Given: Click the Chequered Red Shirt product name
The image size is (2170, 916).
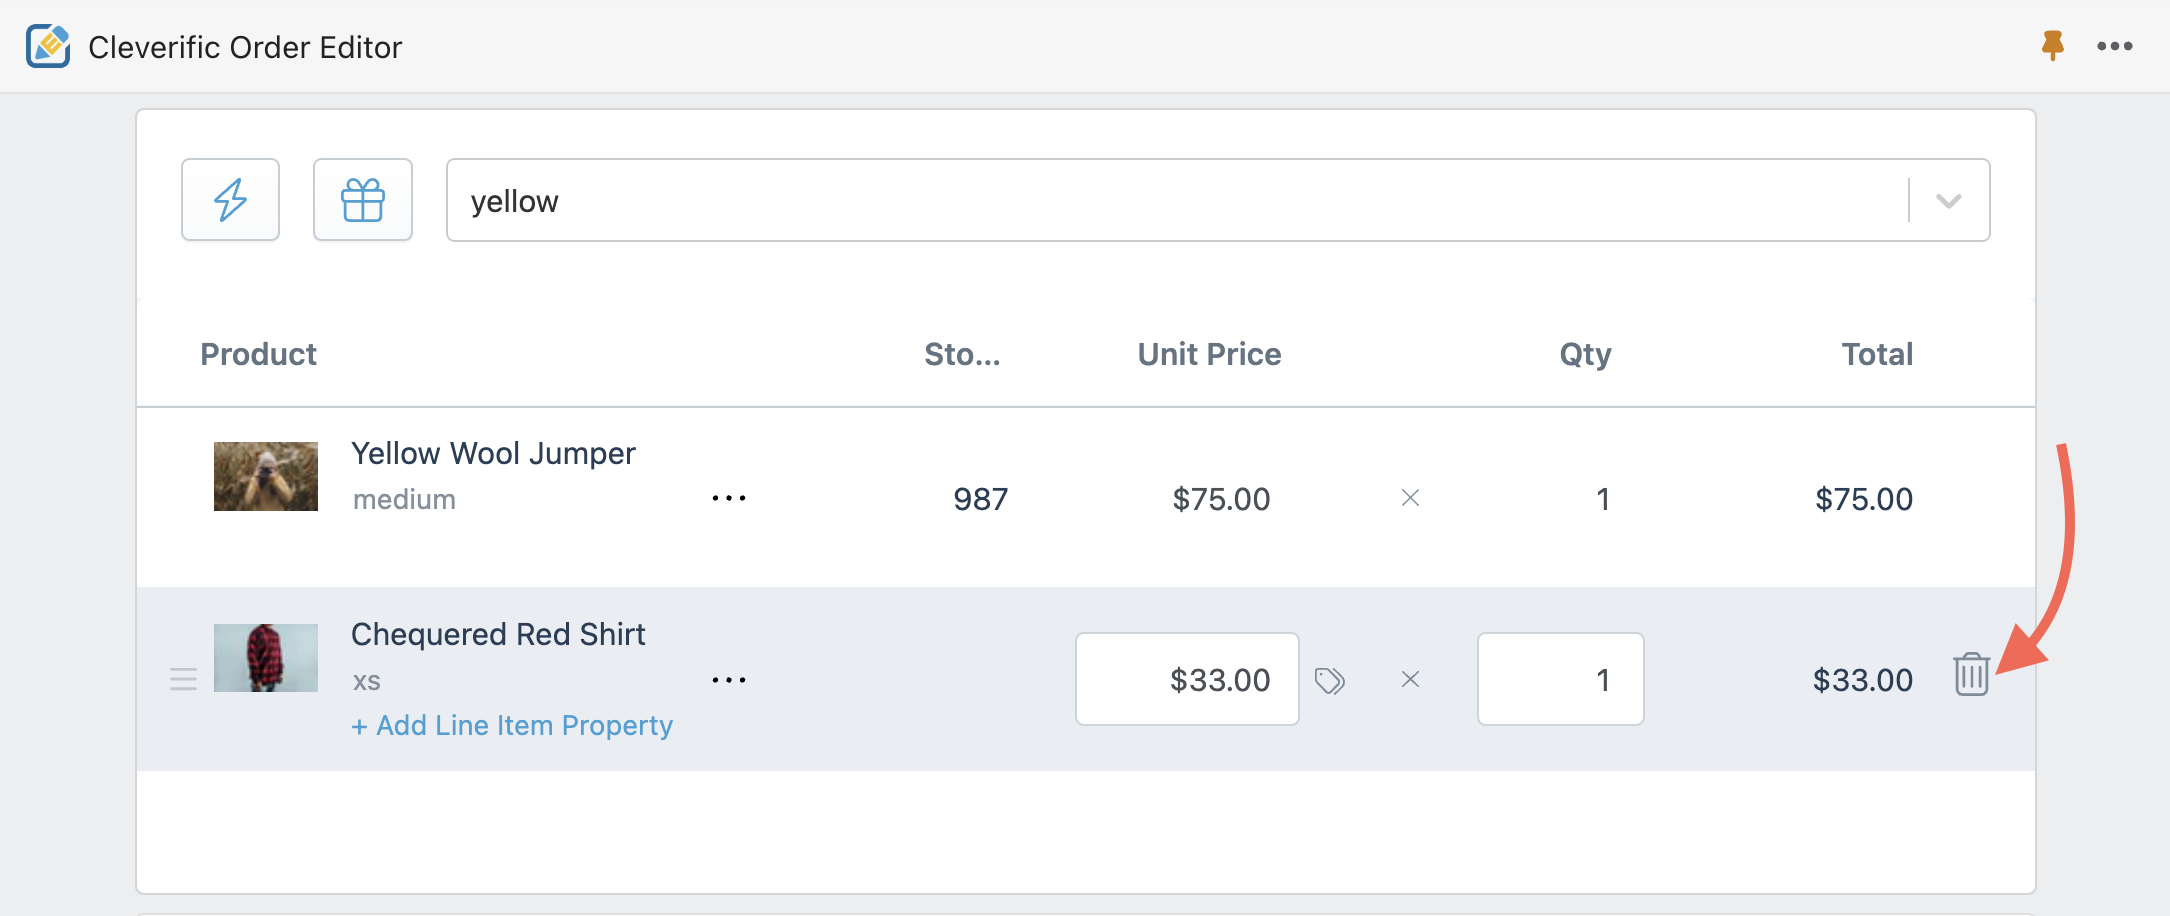Looking at the screenshot, I should pyautogui.click(x=498, y=634).
